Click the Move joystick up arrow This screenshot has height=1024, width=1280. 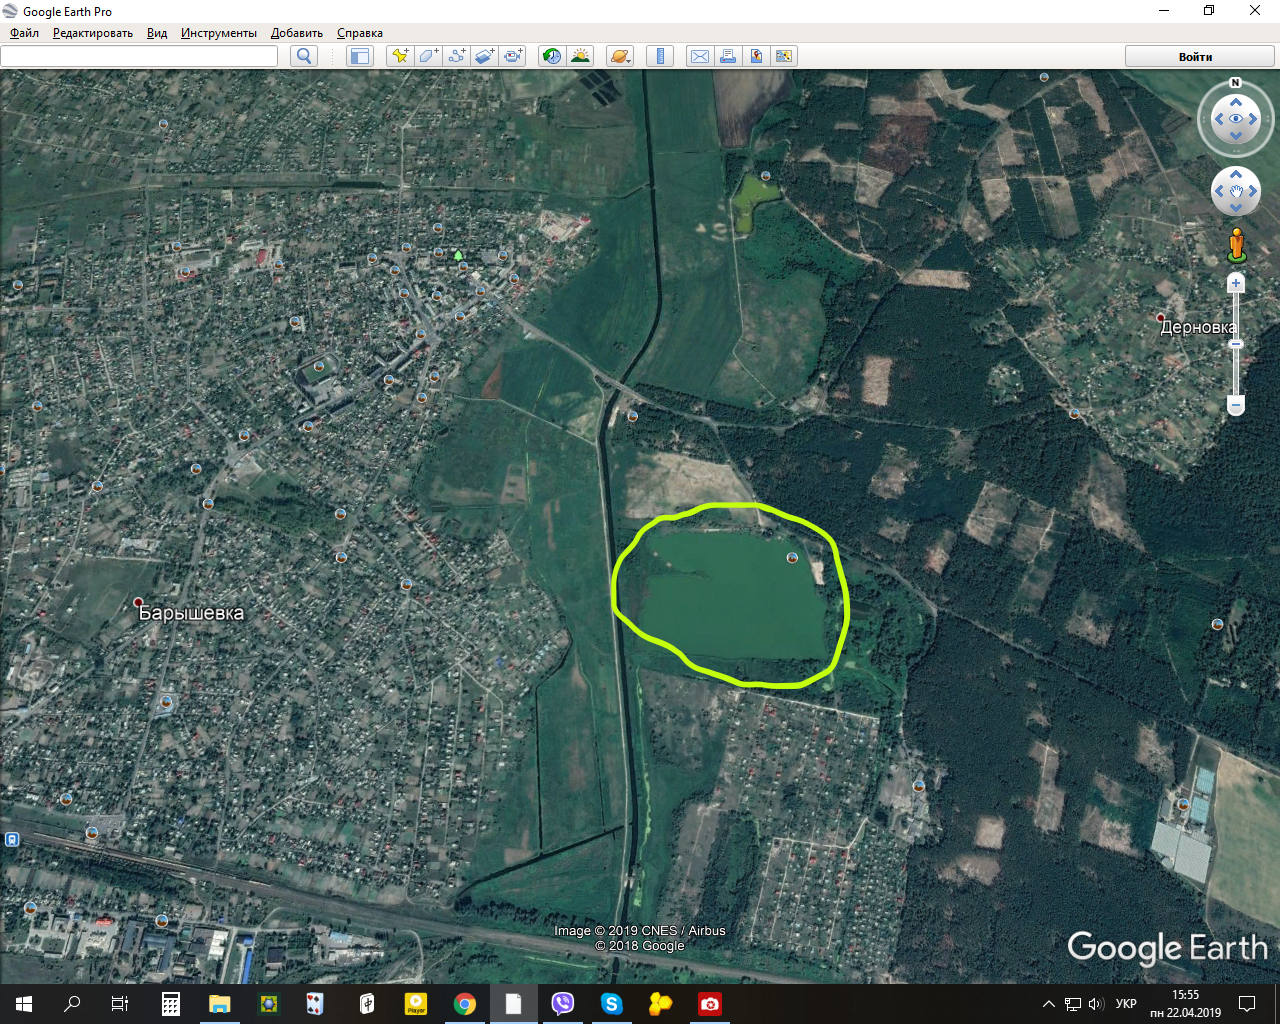tap(1236, 174)
